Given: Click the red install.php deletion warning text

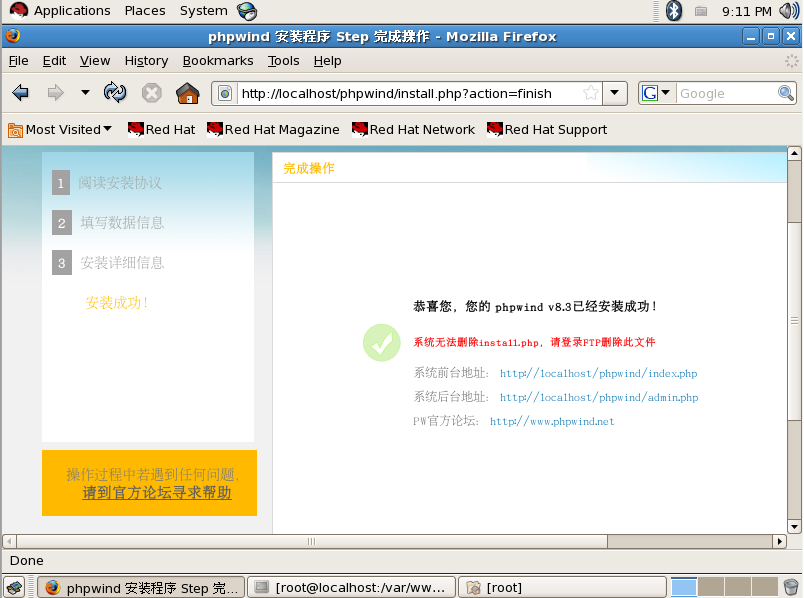Looking at the screenshot, I should [534, 342].
